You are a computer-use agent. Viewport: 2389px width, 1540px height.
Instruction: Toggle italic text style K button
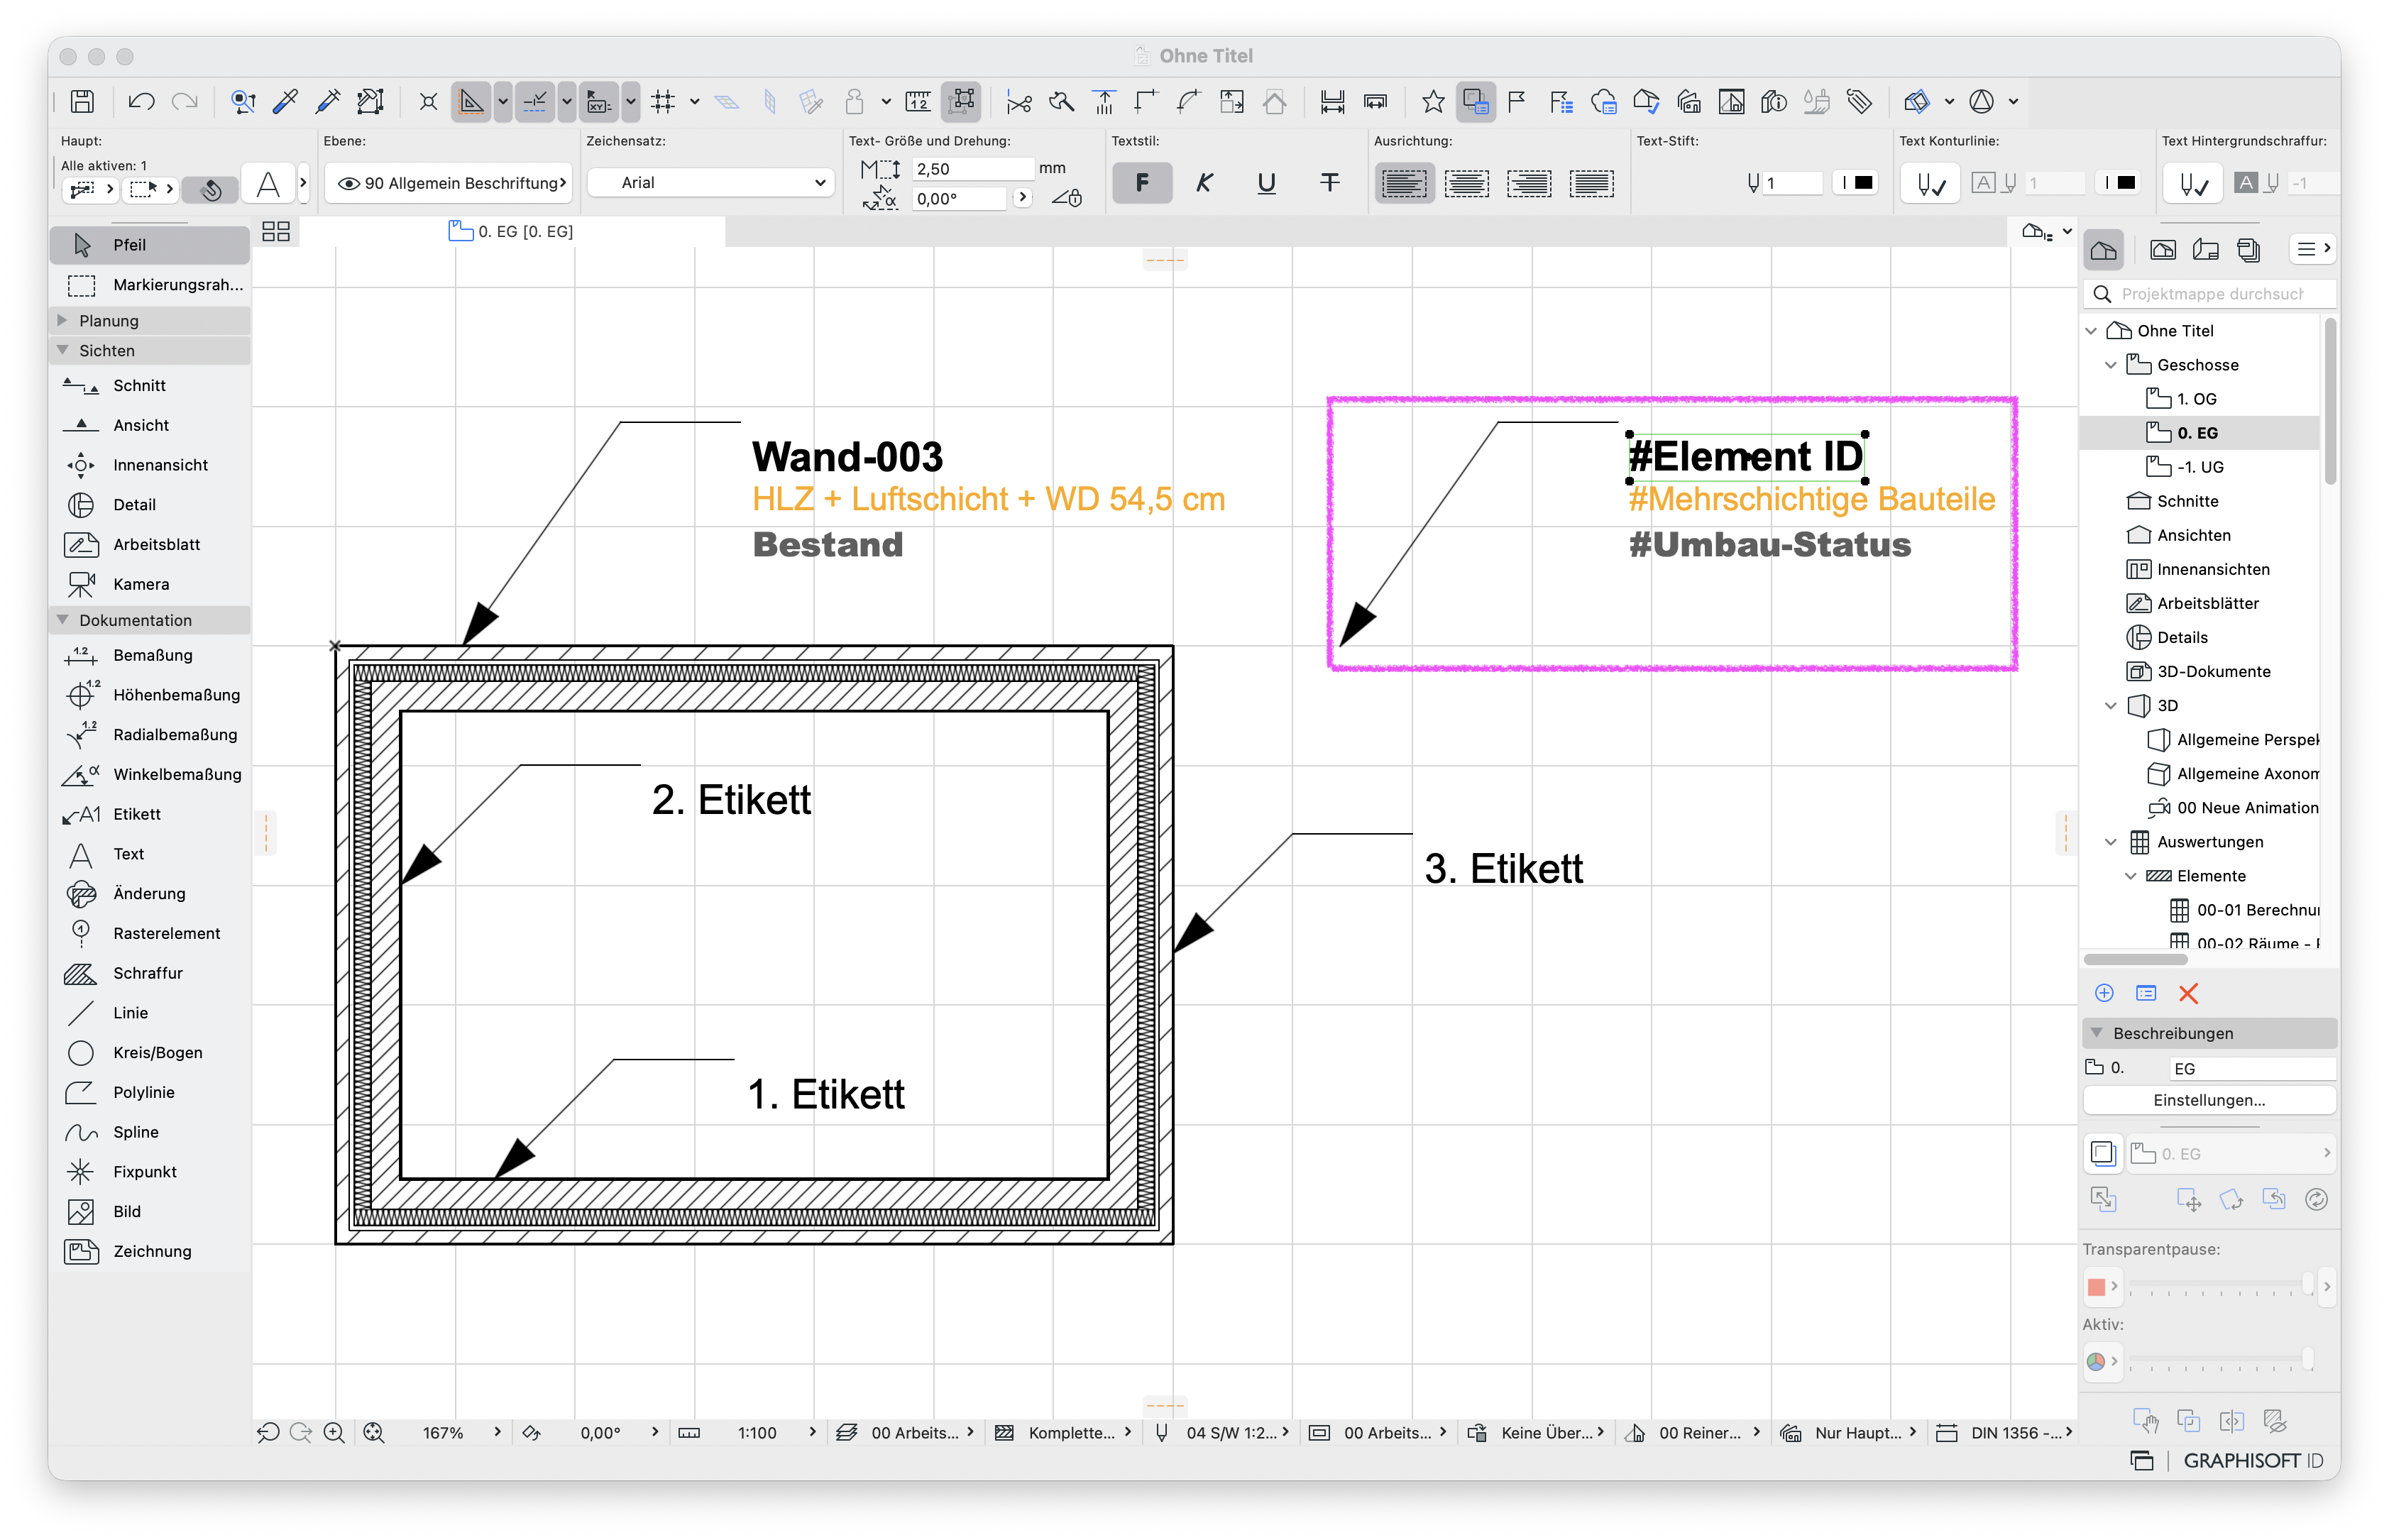pyautogui.click(x=1204, y=183)
